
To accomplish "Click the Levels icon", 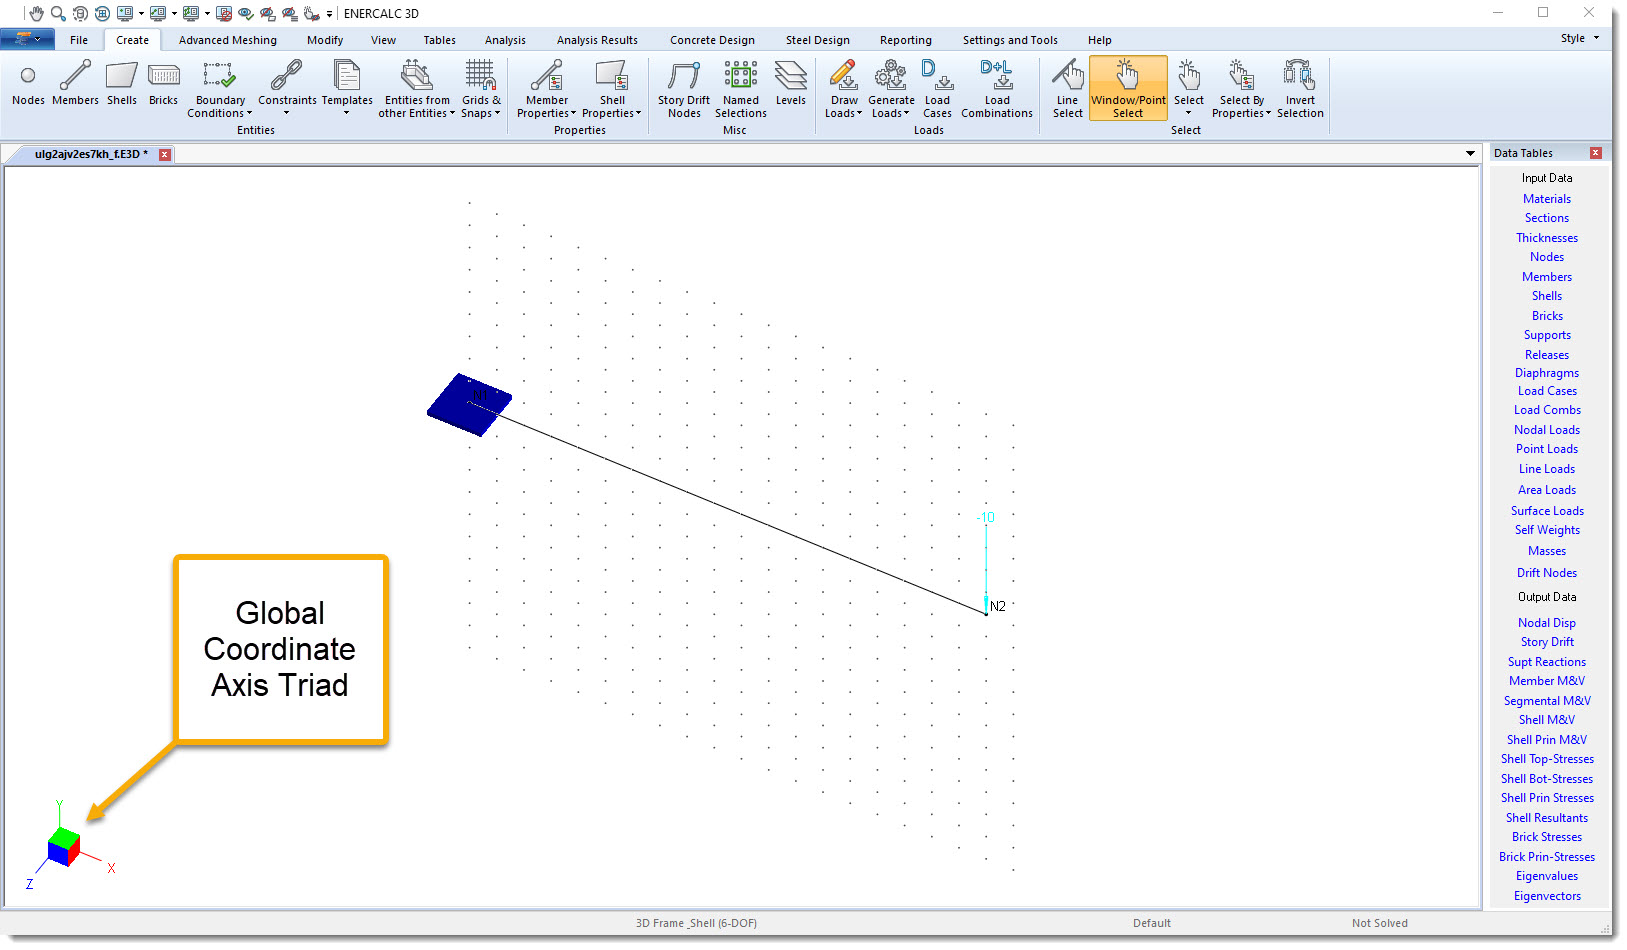I will click(x=790, y=84).
